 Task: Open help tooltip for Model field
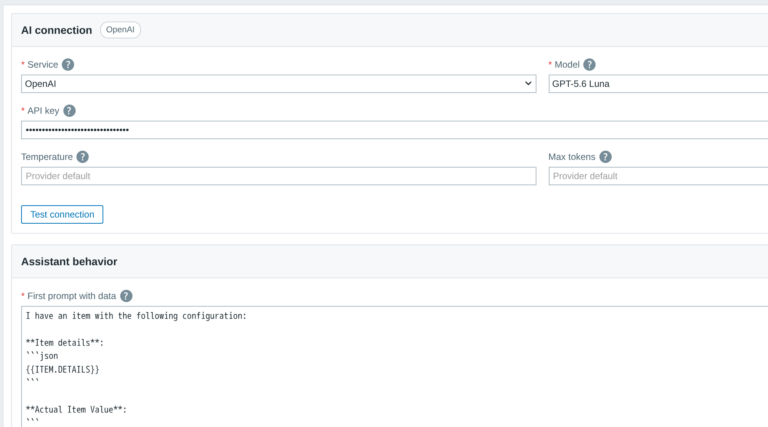[589, 65]
